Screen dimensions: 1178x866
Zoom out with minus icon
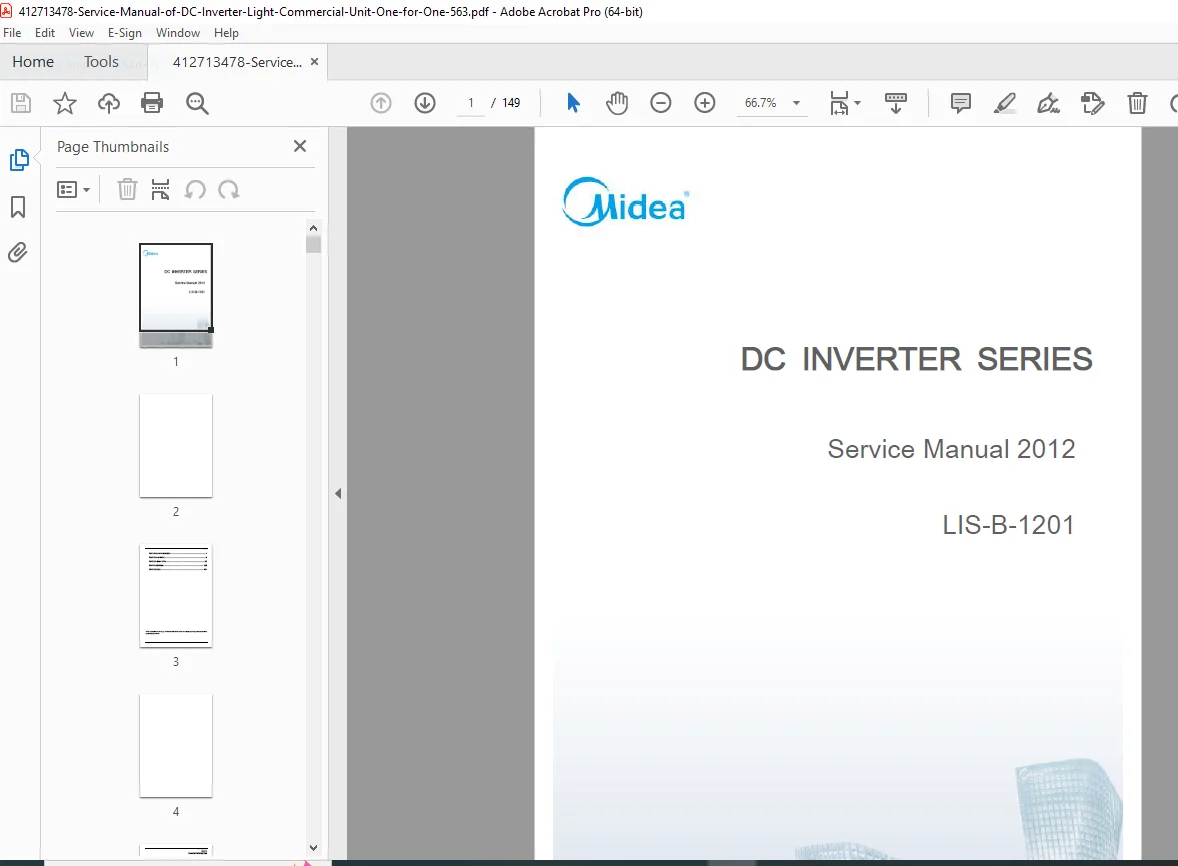coord(660,103)
